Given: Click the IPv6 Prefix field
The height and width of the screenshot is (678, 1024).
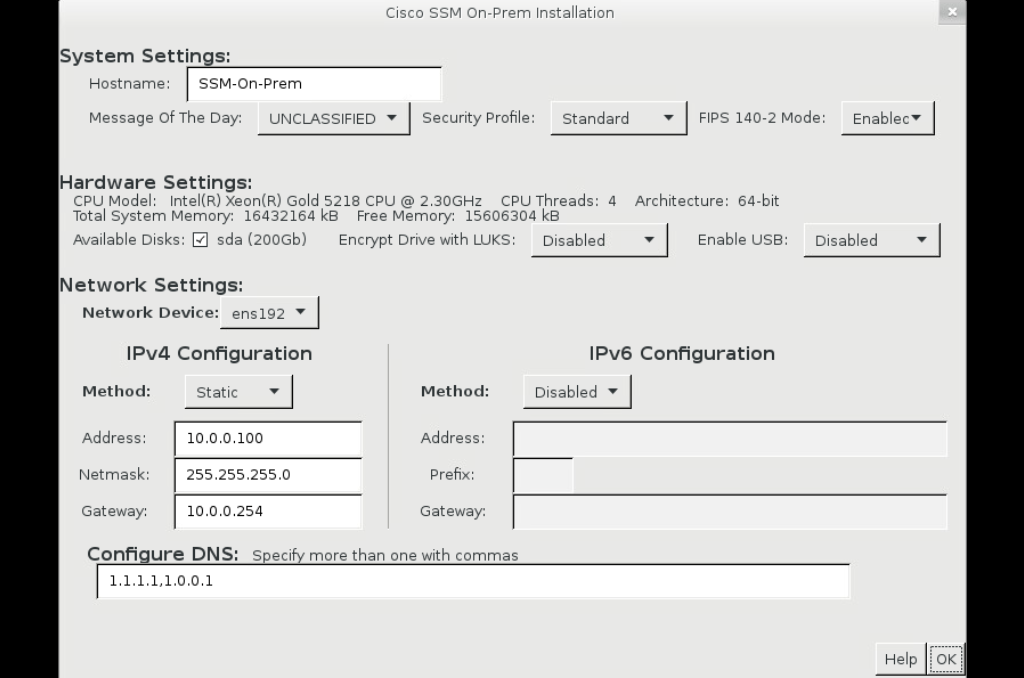Looking at the screenshot, I should pyautogui.click(x=543, y=475).
